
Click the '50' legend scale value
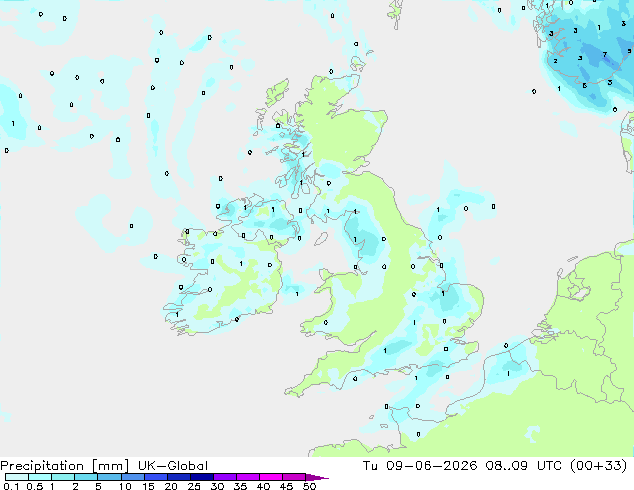tap(309, 486)
